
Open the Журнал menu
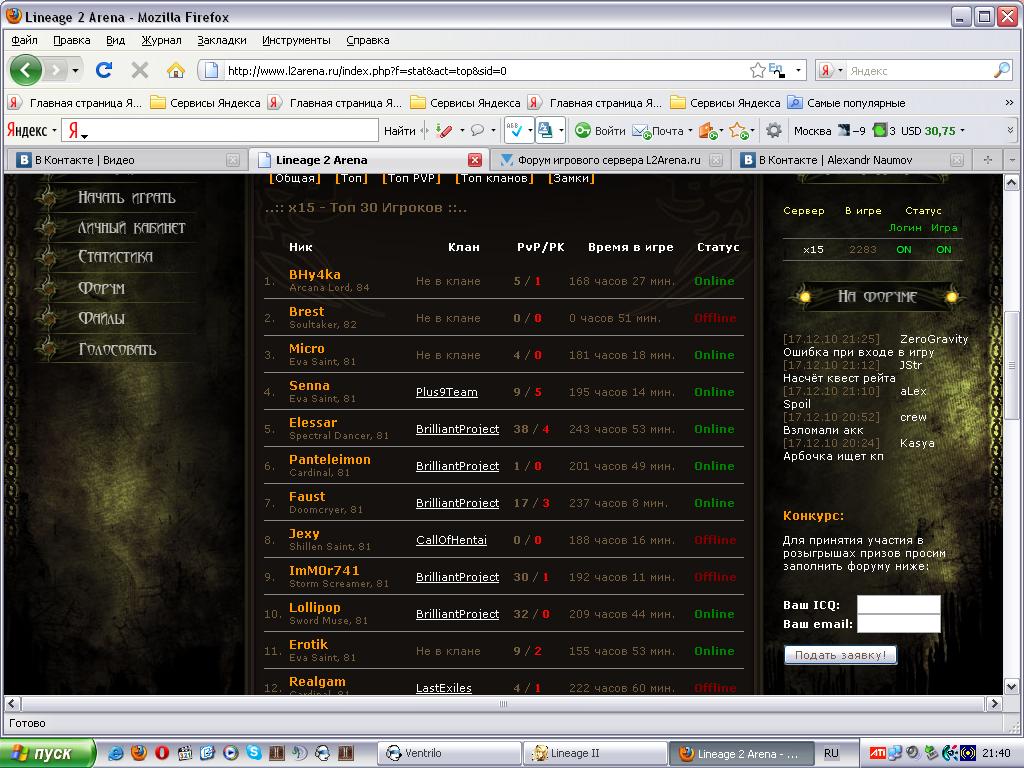pos(161,40)
